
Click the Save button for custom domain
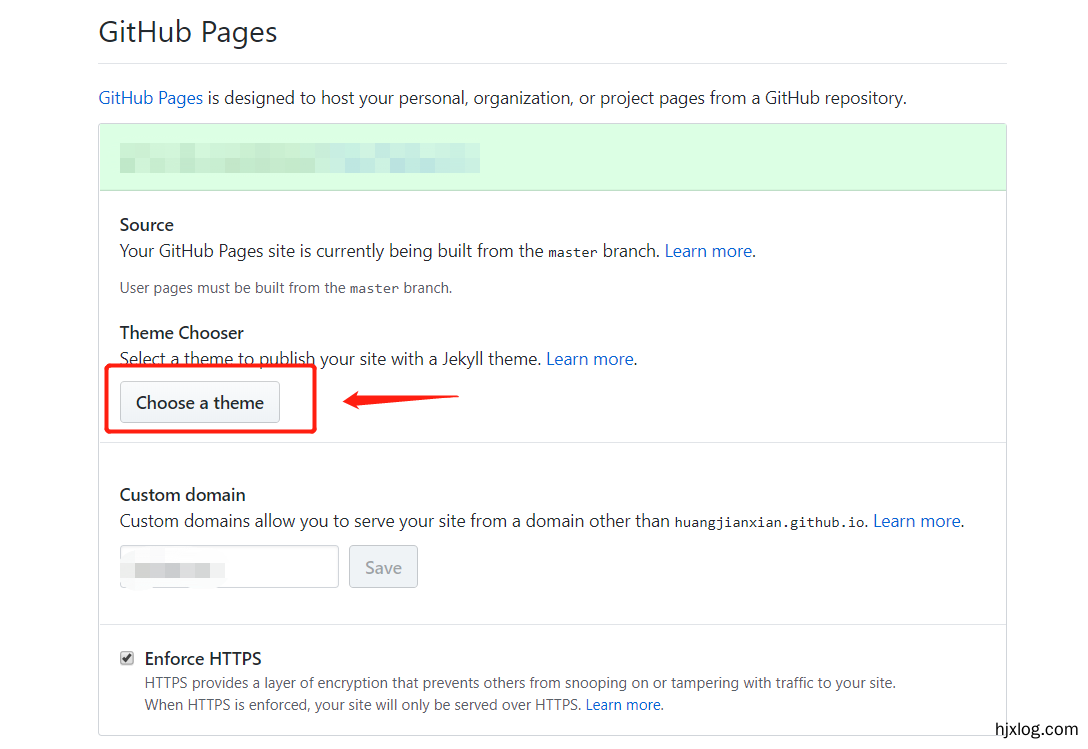(383, 566)
